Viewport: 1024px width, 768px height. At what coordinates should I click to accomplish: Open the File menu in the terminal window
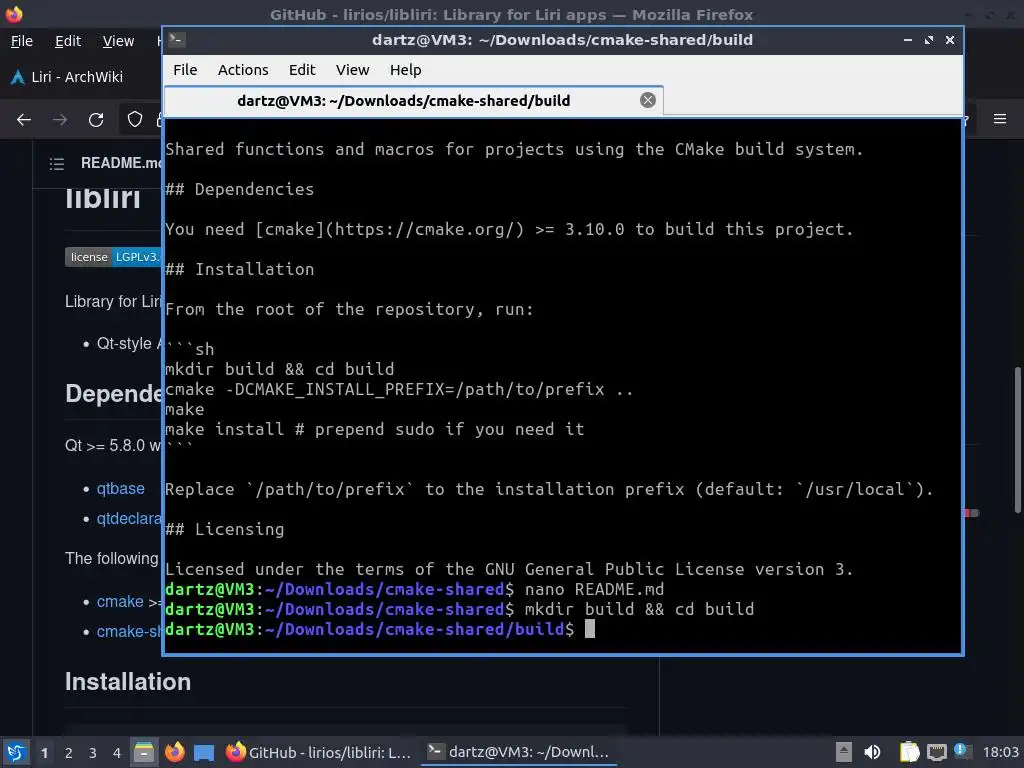click(x=185, y=70)
